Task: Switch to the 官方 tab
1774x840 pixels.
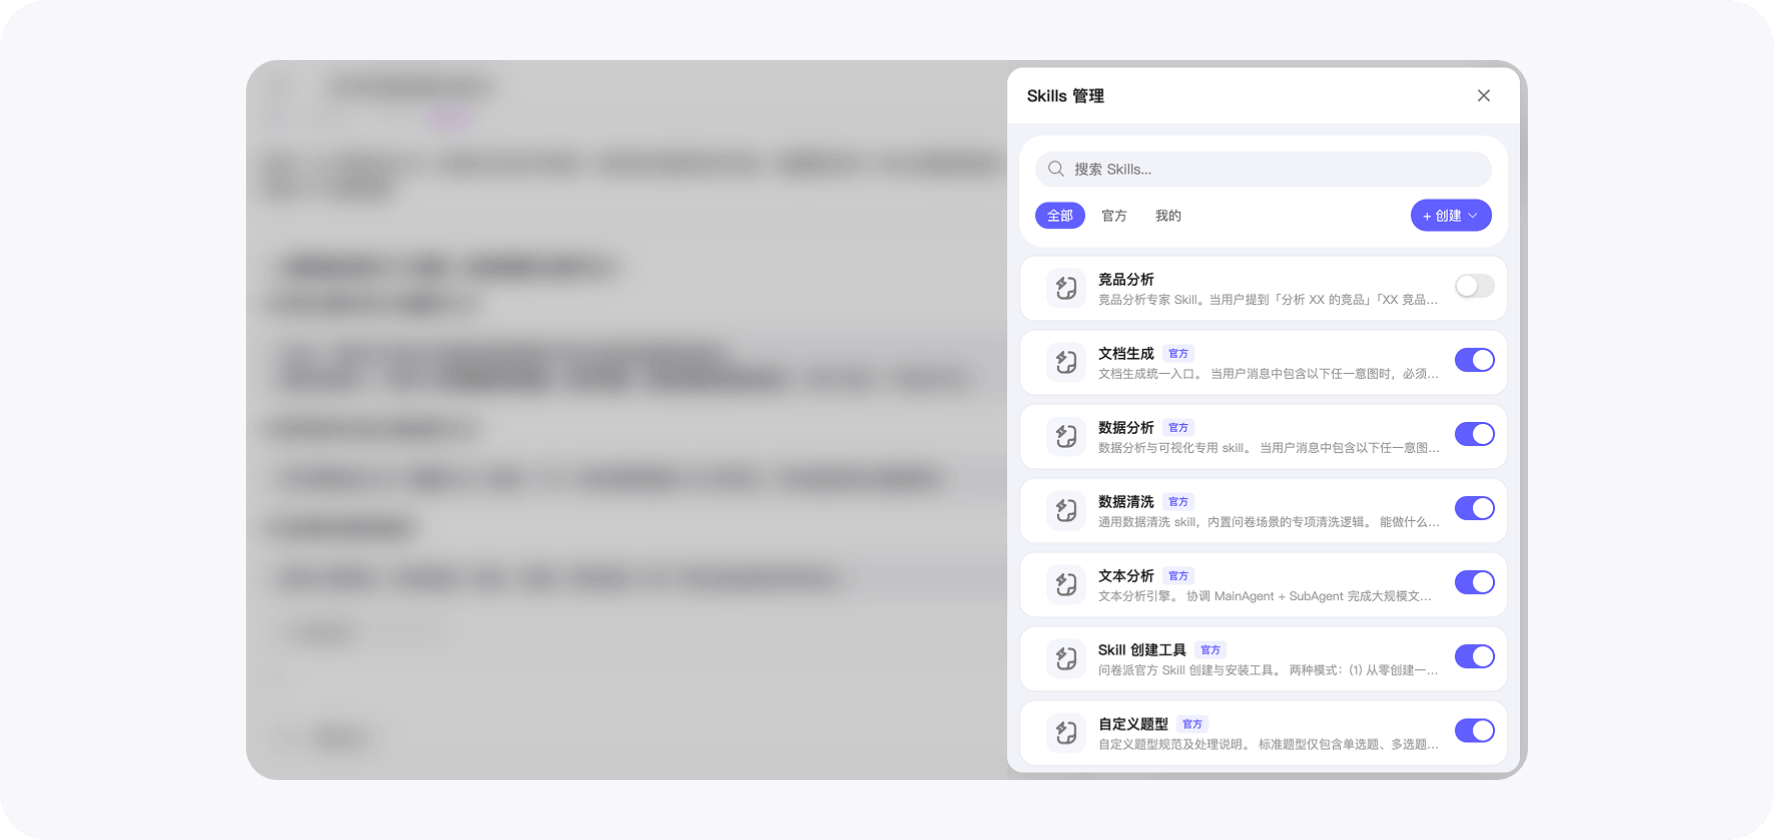Action: click(x=1114, y=215)
